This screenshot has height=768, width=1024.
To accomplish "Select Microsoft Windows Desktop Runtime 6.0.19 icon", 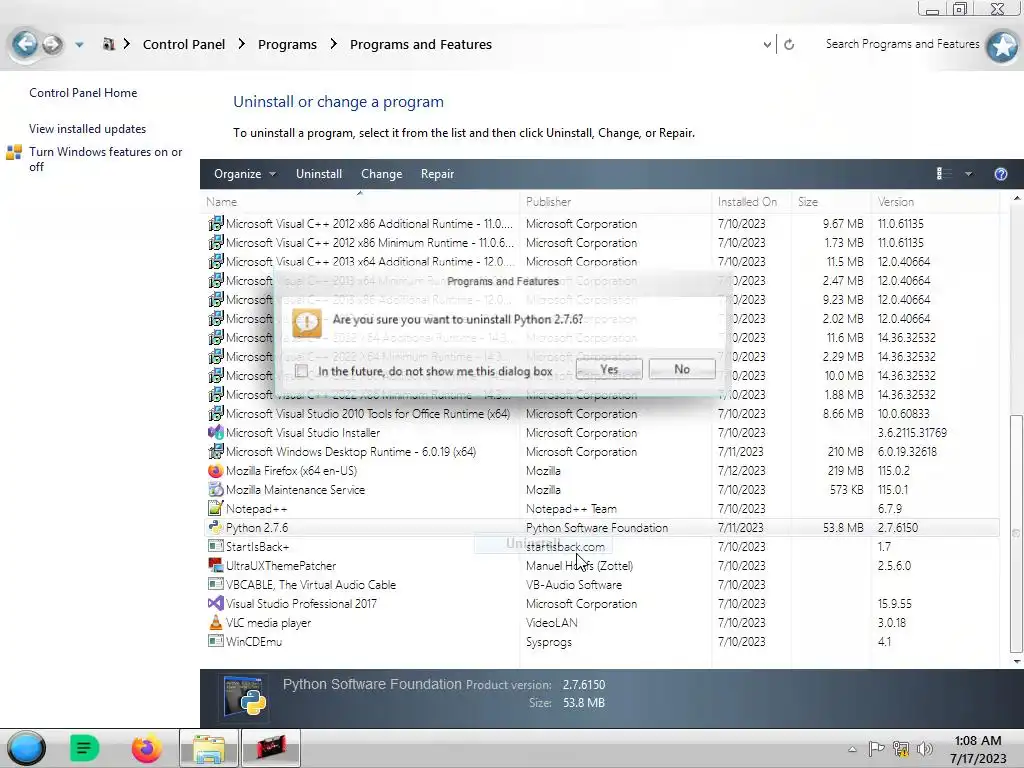I will pyautogui.click(x=215, y=451).
